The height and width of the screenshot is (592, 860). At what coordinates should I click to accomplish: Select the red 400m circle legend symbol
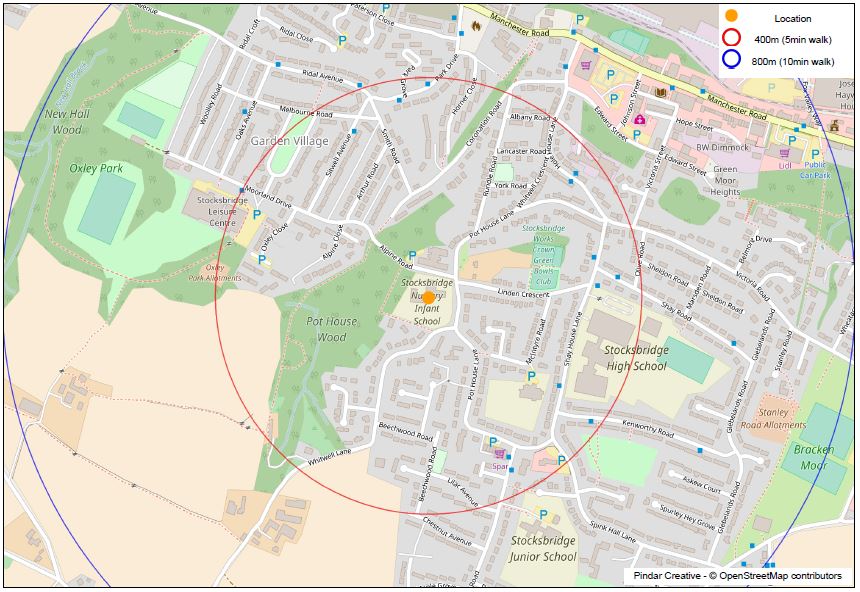[732, 39]
